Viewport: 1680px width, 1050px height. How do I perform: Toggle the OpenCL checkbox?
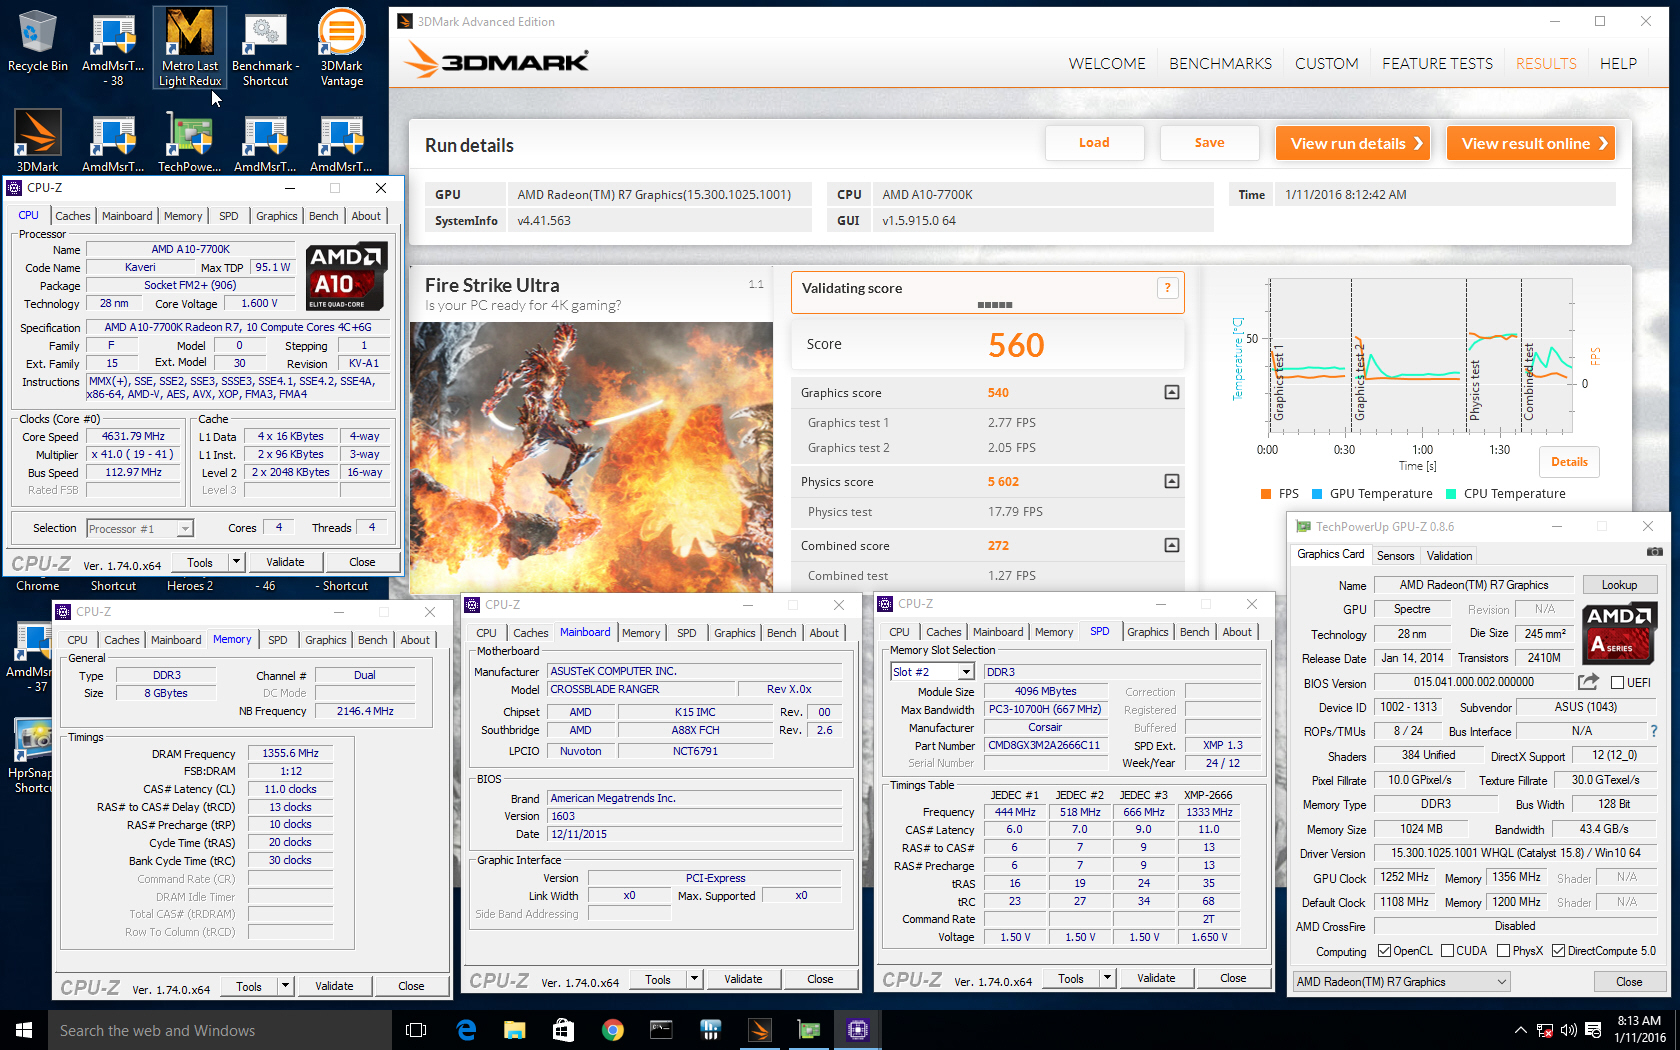coord(1384,951)
